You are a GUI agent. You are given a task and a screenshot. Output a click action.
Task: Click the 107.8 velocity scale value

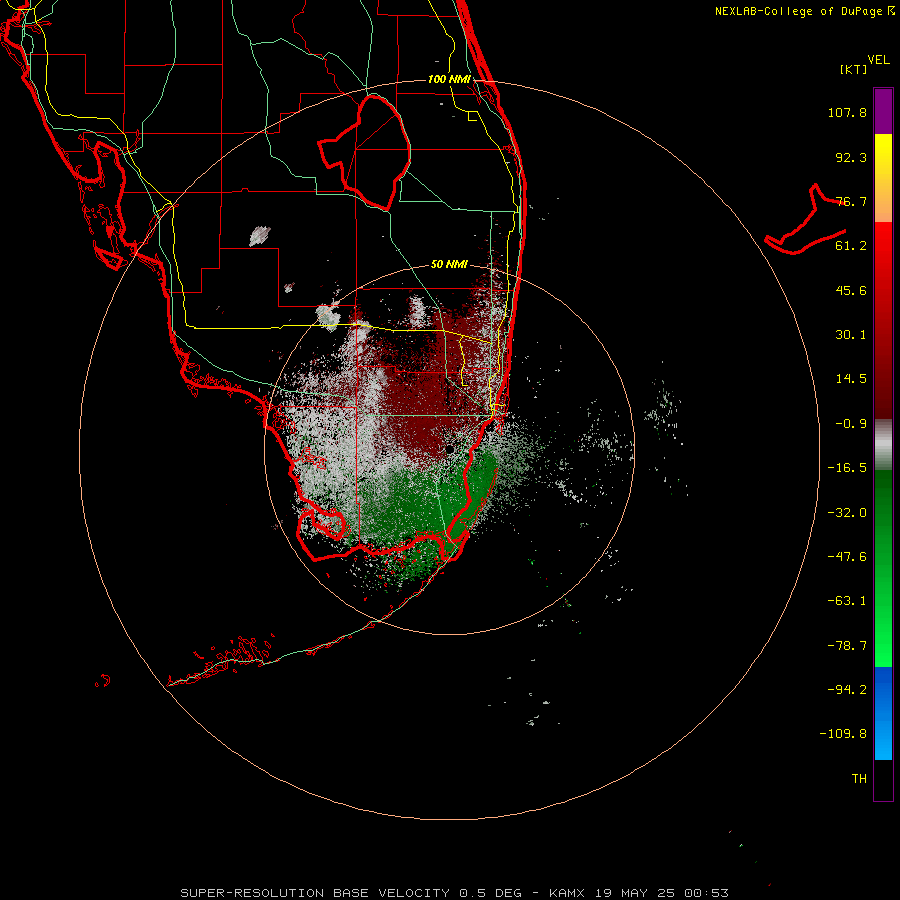(x=847, y=112)
